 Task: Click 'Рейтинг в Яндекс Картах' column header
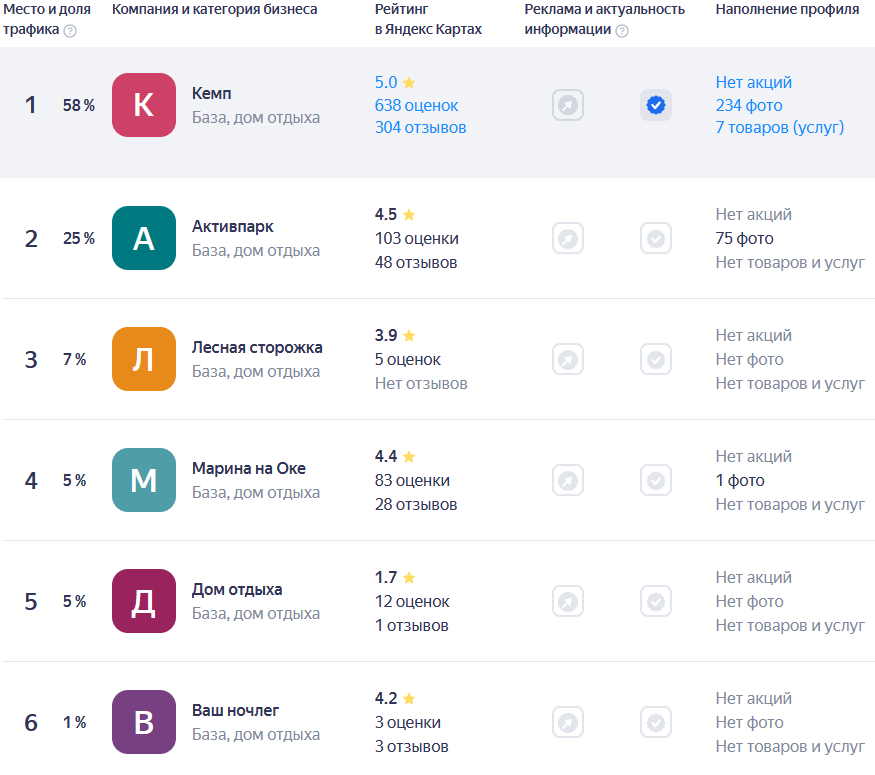[428, 20]
